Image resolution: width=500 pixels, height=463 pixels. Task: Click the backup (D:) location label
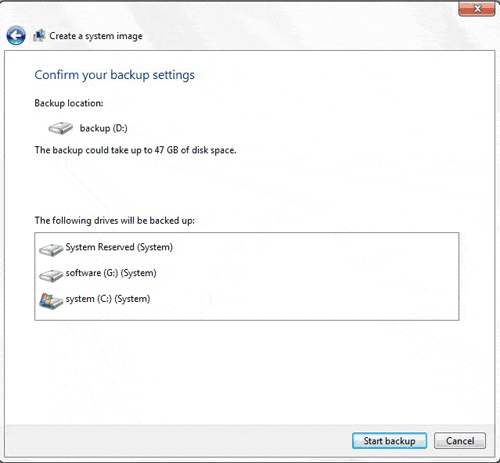point(103,128)
